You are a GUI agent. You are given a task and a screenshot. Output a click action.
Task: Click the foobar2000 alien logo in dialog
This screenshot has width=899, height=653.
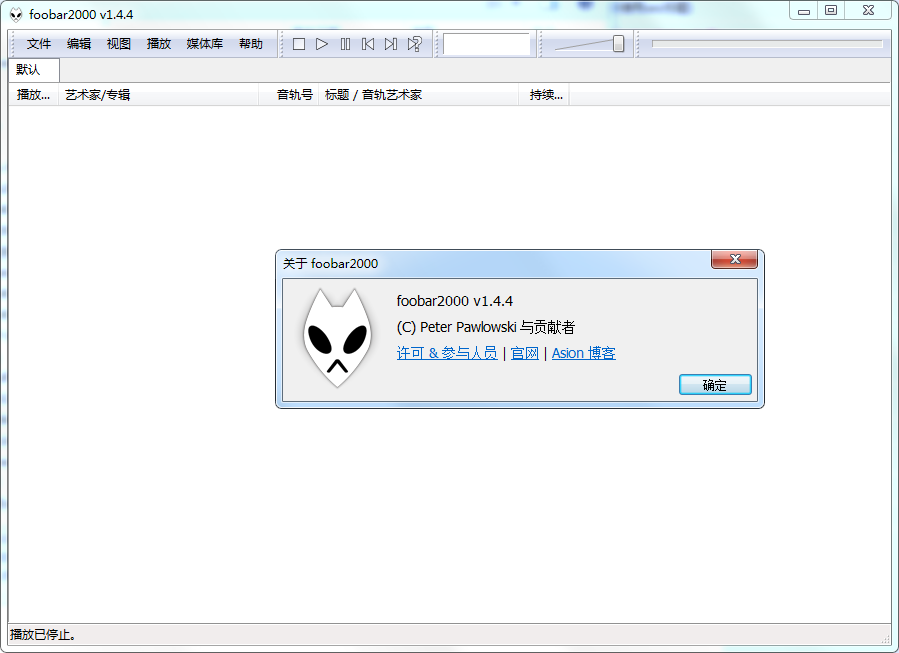(337, 338)
